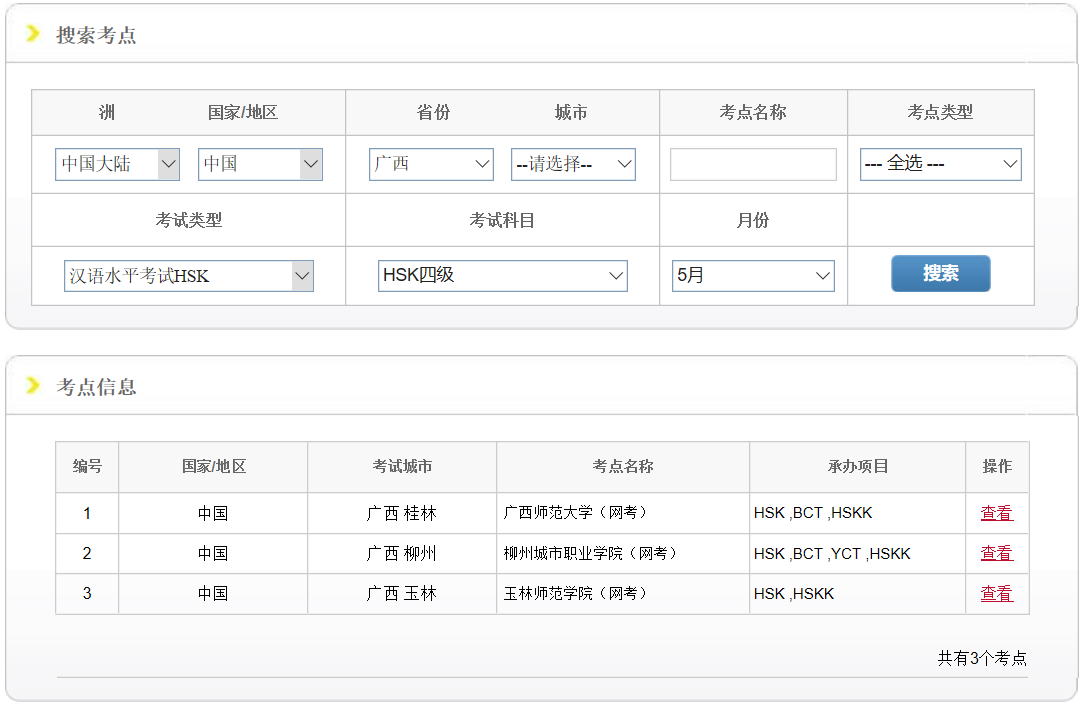Open the 城市 dropdown showing --请选择--

coord(573,164)
